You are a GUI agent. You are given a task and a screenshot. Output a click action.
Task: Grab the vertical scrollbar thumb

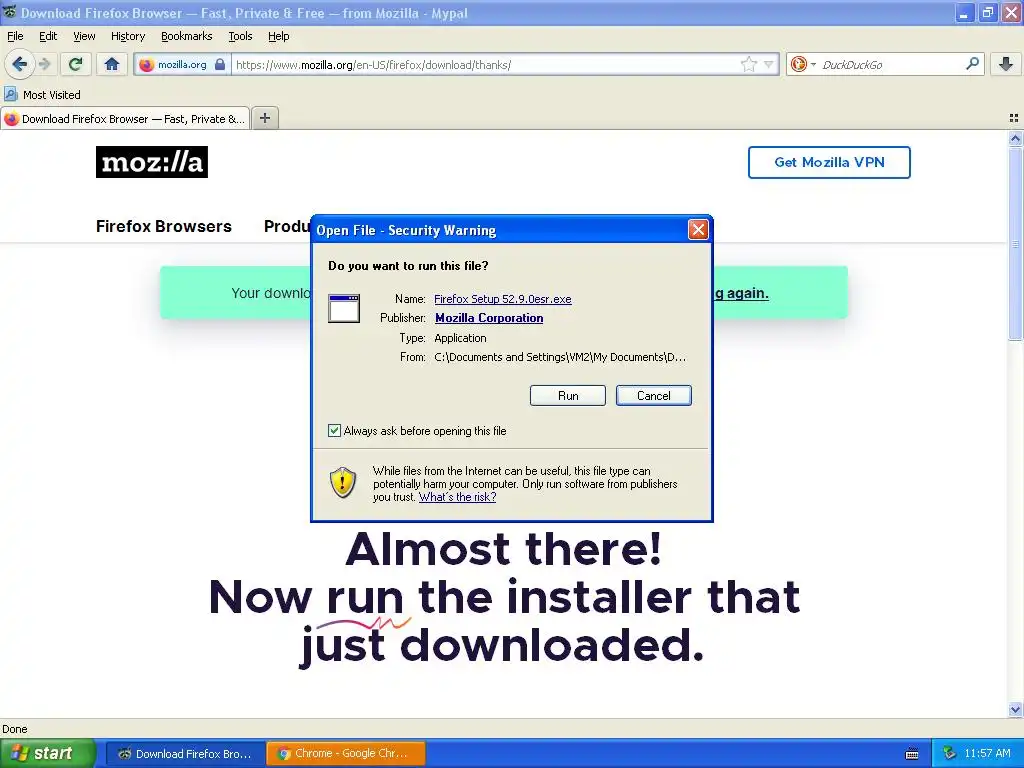coord(1015,244)
